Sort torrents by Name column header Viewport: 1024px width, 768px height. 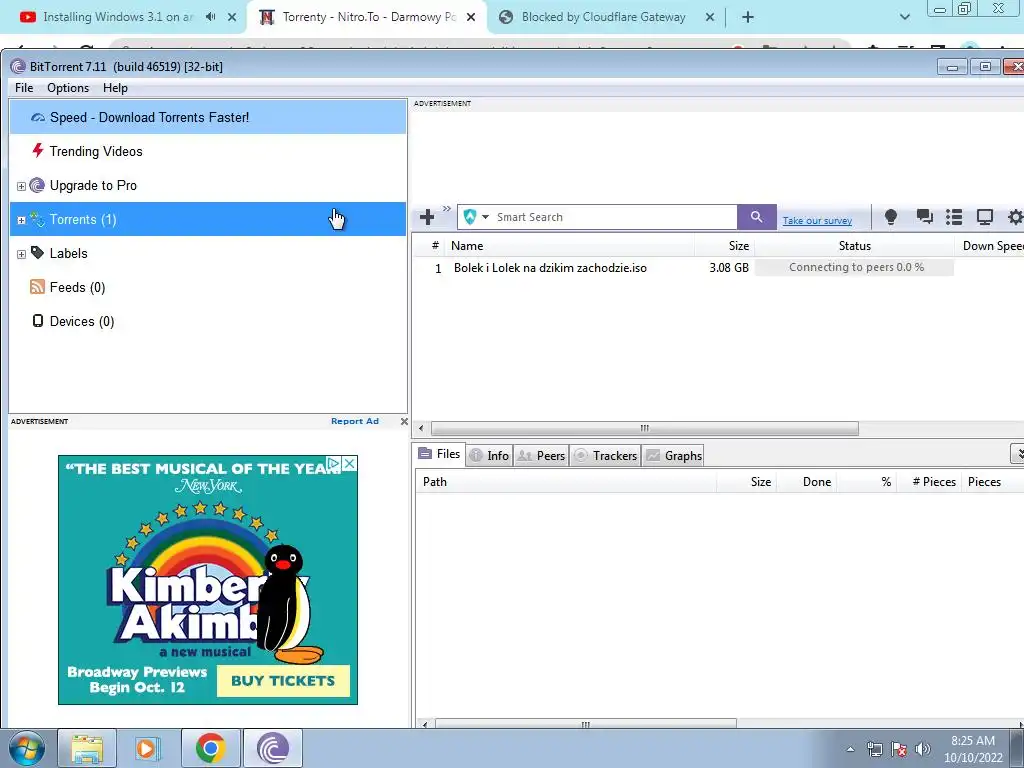coord(569,246)
